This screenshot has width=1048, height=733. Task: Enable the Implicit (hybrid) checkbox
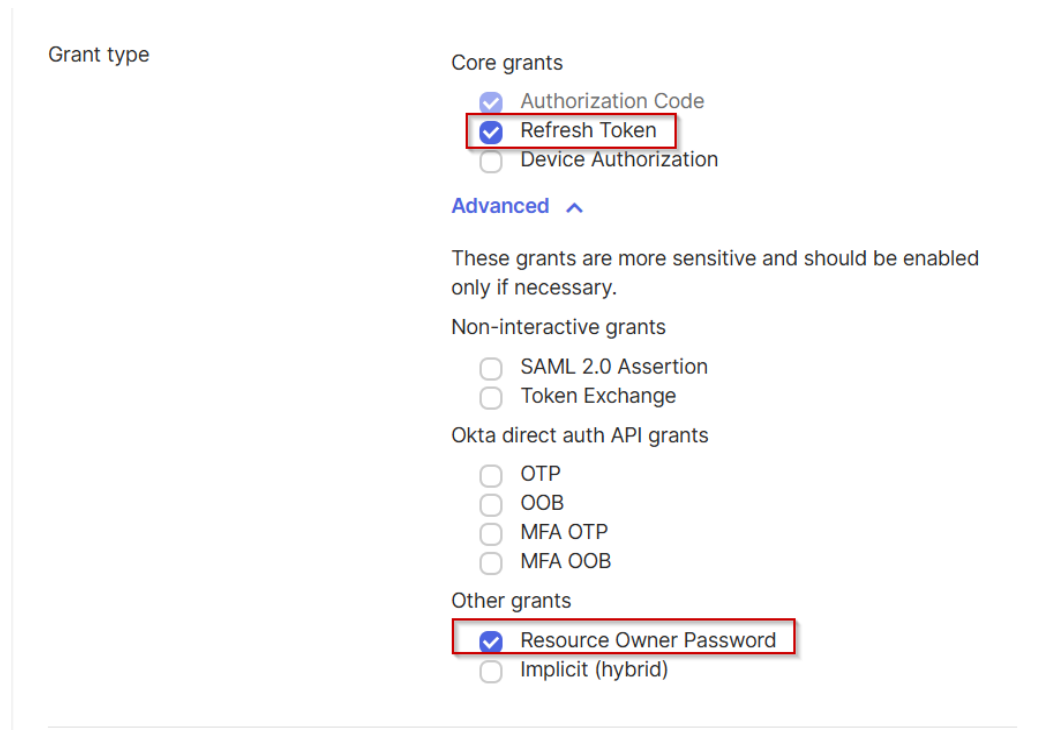pyautogui.click(x=491, y=671)
